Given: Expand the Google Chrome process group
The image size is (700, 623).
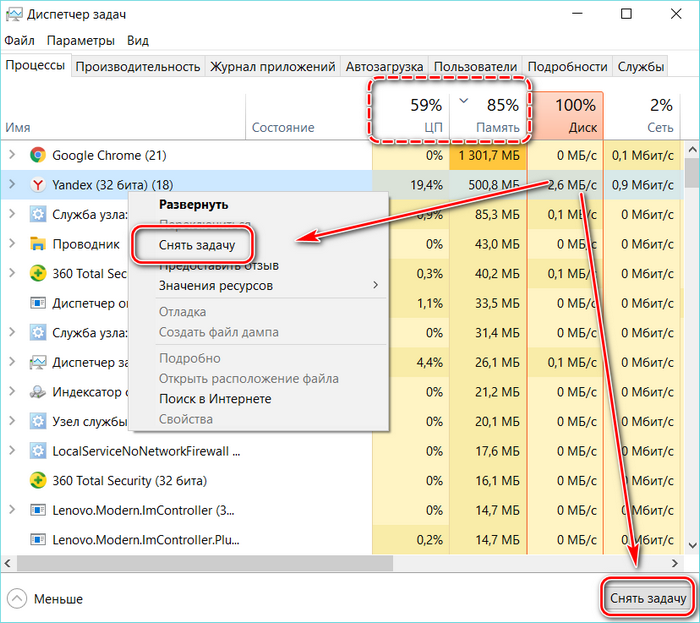Looking at the screenshot, I should tap(12, 155).
